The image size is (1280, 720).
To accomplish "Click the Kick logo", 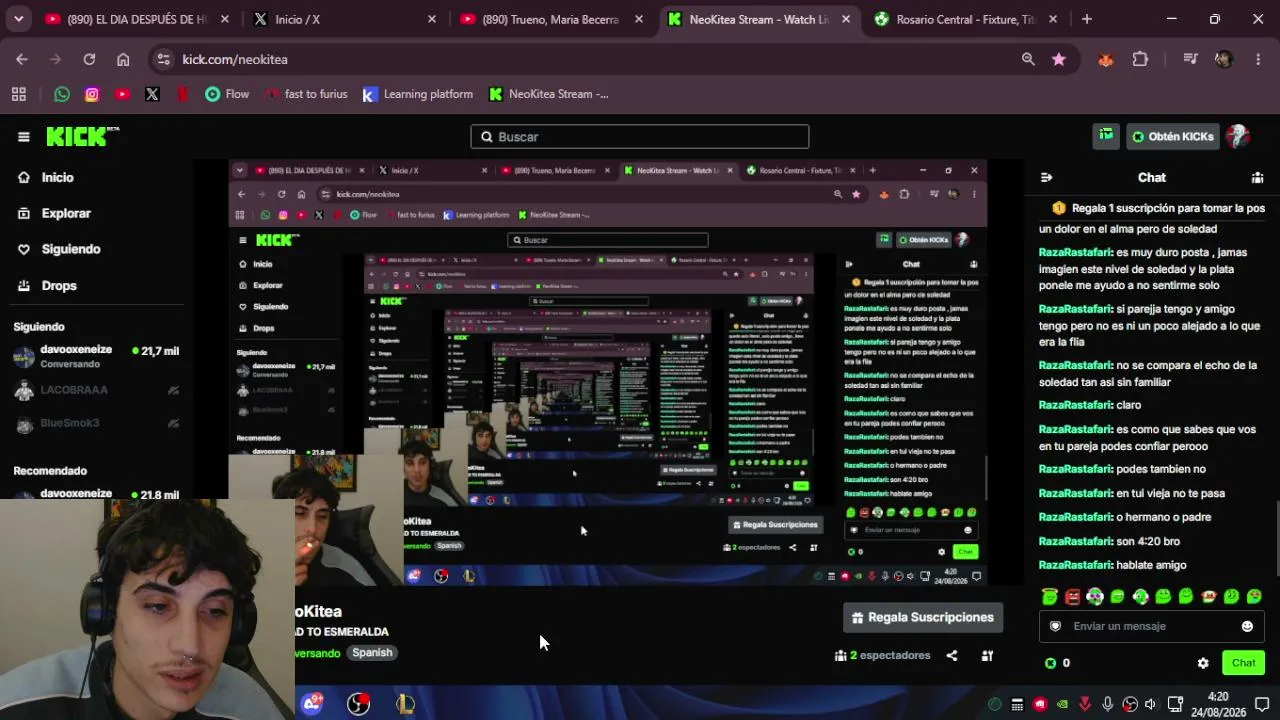I will point(82,136).
